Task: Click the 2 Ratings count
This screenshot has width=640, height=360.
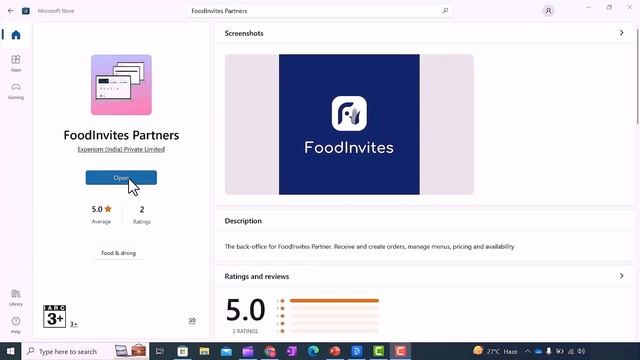Action: pyautogui.click(x=142, y=214)
